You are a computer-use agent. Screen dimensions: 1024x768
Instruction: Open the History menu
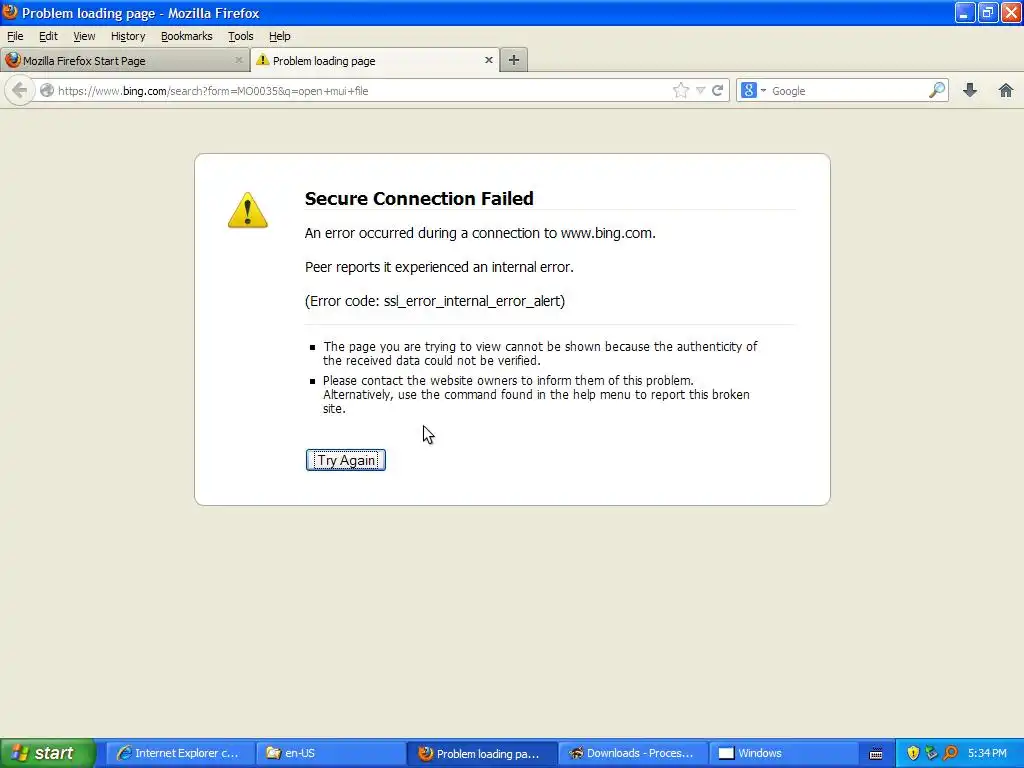tap(128, 37)
